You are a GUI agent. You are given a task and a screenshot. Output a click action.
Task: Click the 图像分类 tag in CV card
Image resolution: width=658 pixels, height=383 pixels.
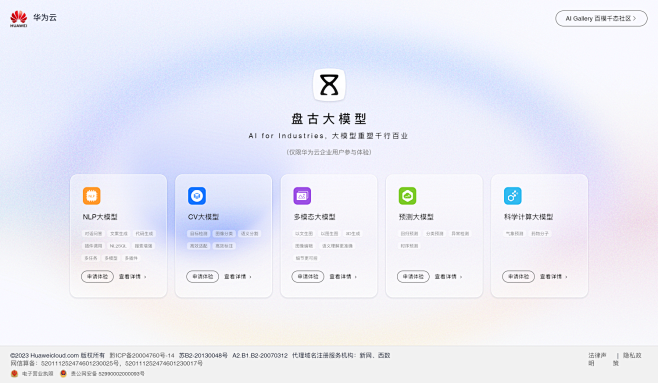pos(224,234)
